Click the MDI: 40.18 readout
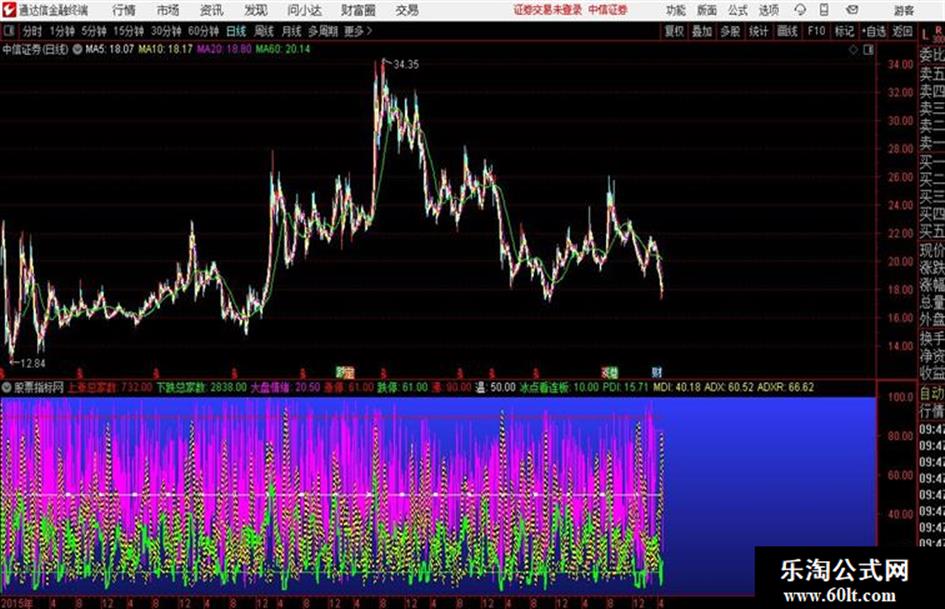This screenshot has height=609, width=945. tap(677, 387)
